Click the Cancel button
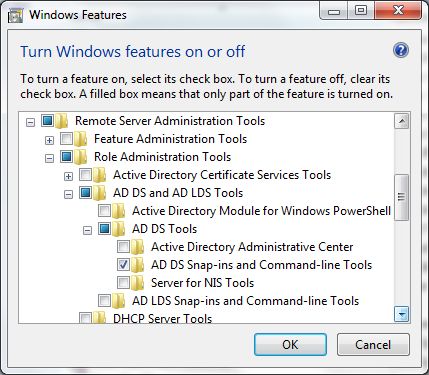Image resolution: width=429 pixels, height=375 pixels. pyautogui.click(x=373, y=344)
